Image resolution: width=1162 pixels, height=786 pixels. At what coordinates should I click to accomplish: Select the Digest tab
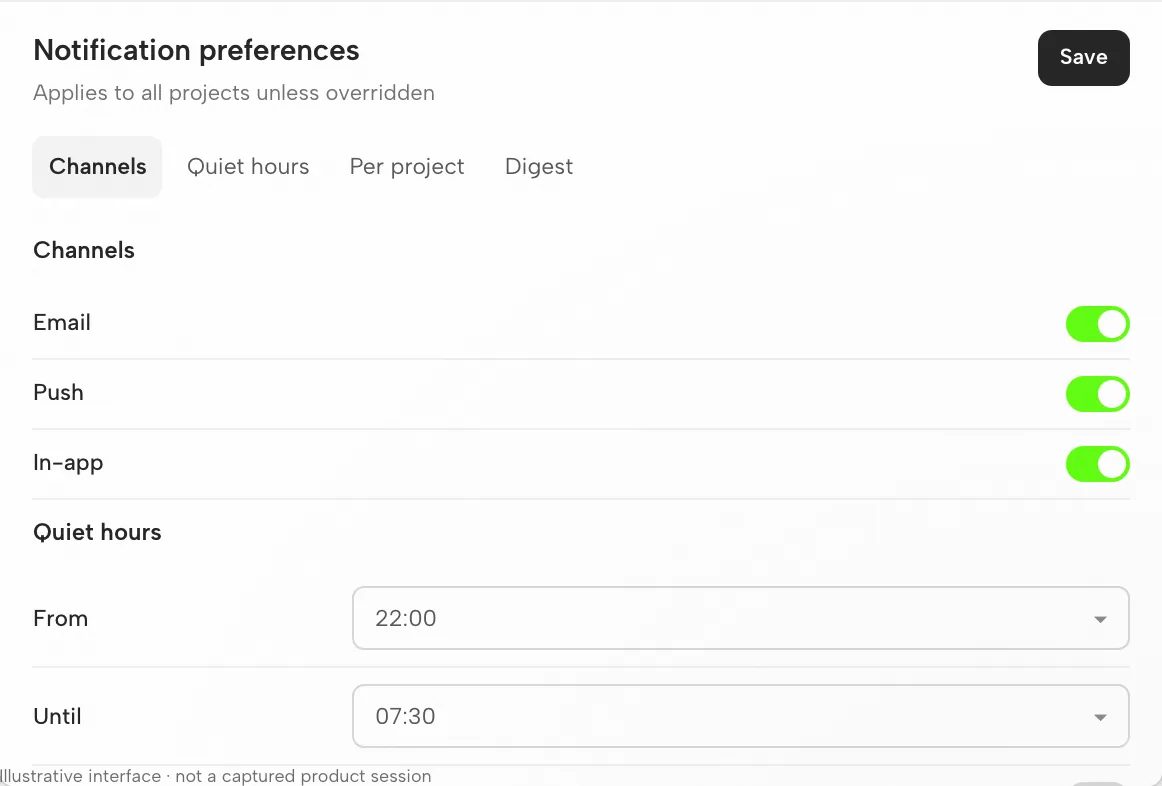pos(539,167)
